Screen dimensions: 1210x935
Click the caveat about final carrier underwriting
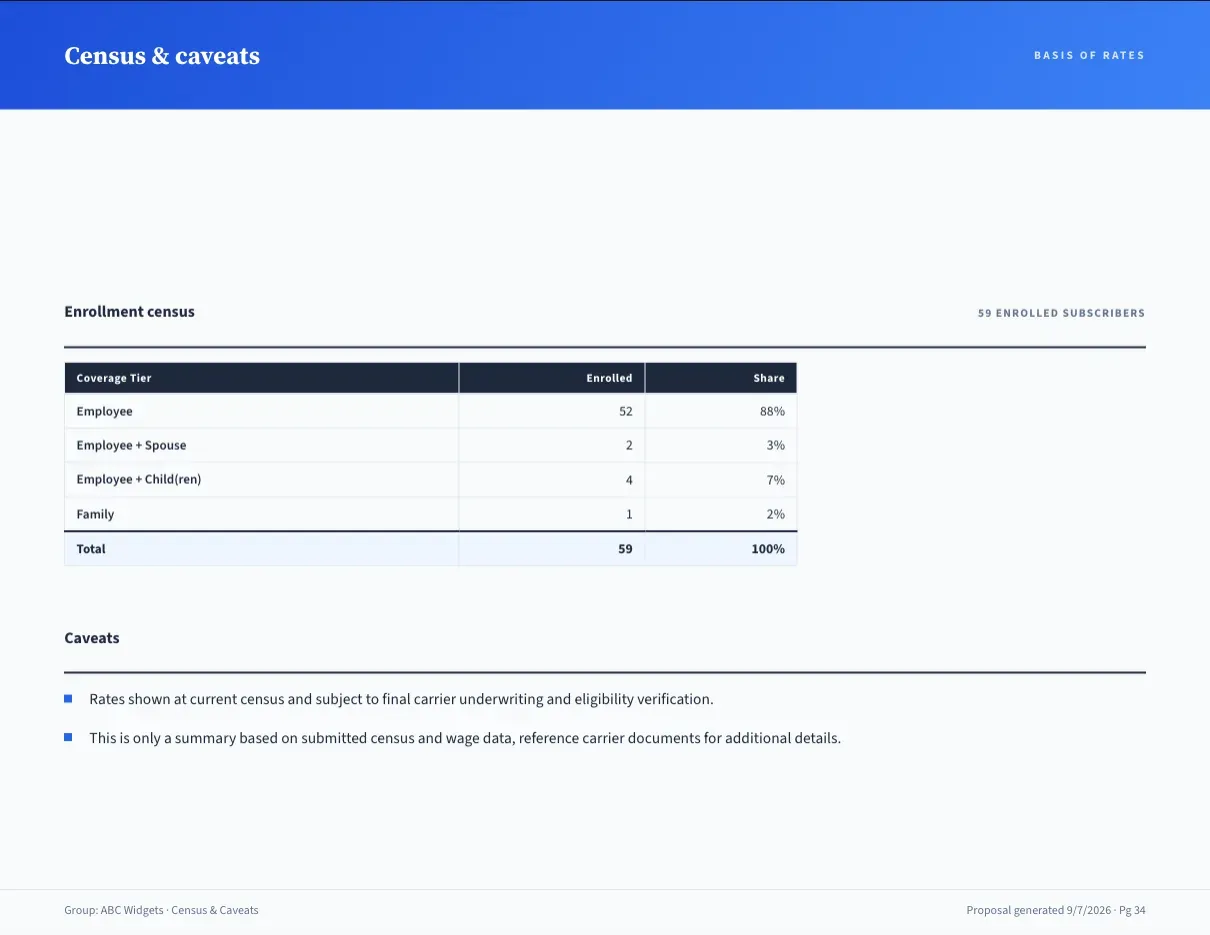click(401, 699)
